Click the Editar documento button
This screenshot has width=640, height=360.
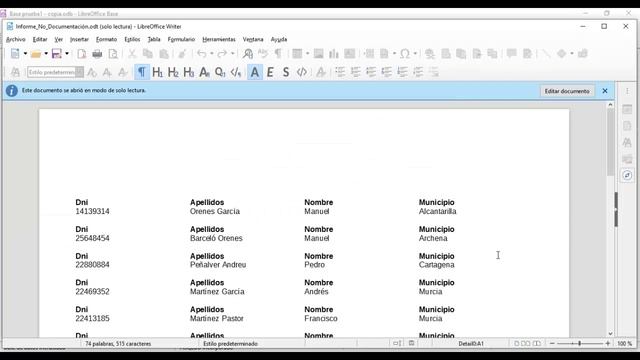(567, 91)
